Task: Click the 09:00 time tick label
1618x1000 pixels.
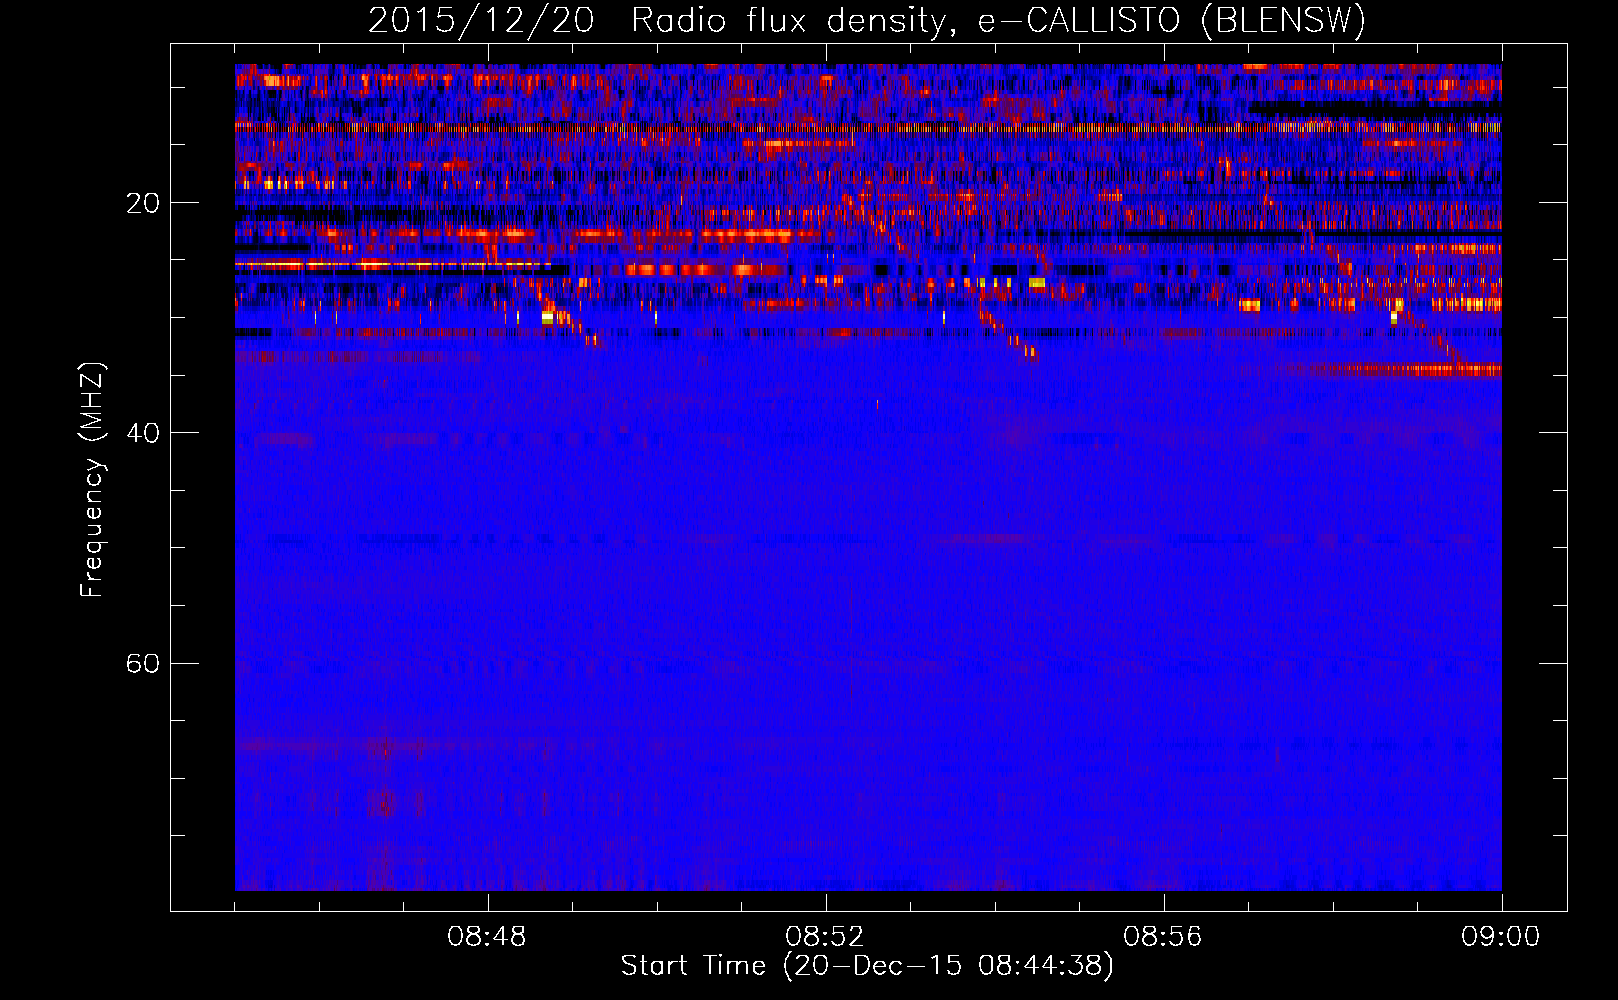Action: pos(1501,937)
